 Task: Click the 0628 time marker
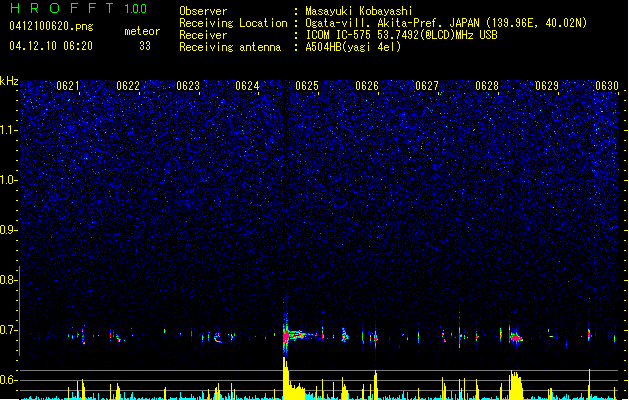point(487,86)
